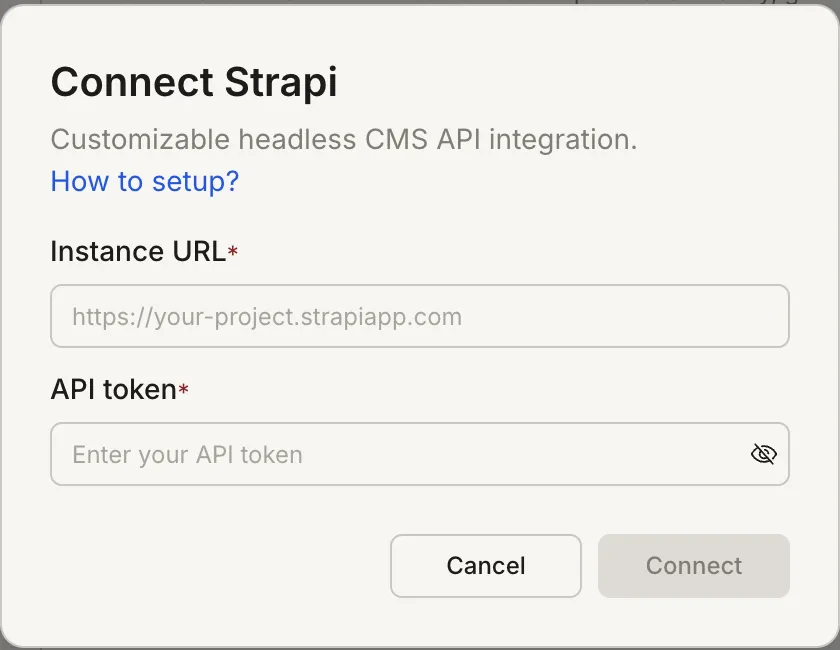840x650 pixels.
Task: Follow the blue setup help link
Action: pyautogui.click(x=144, y=181)
